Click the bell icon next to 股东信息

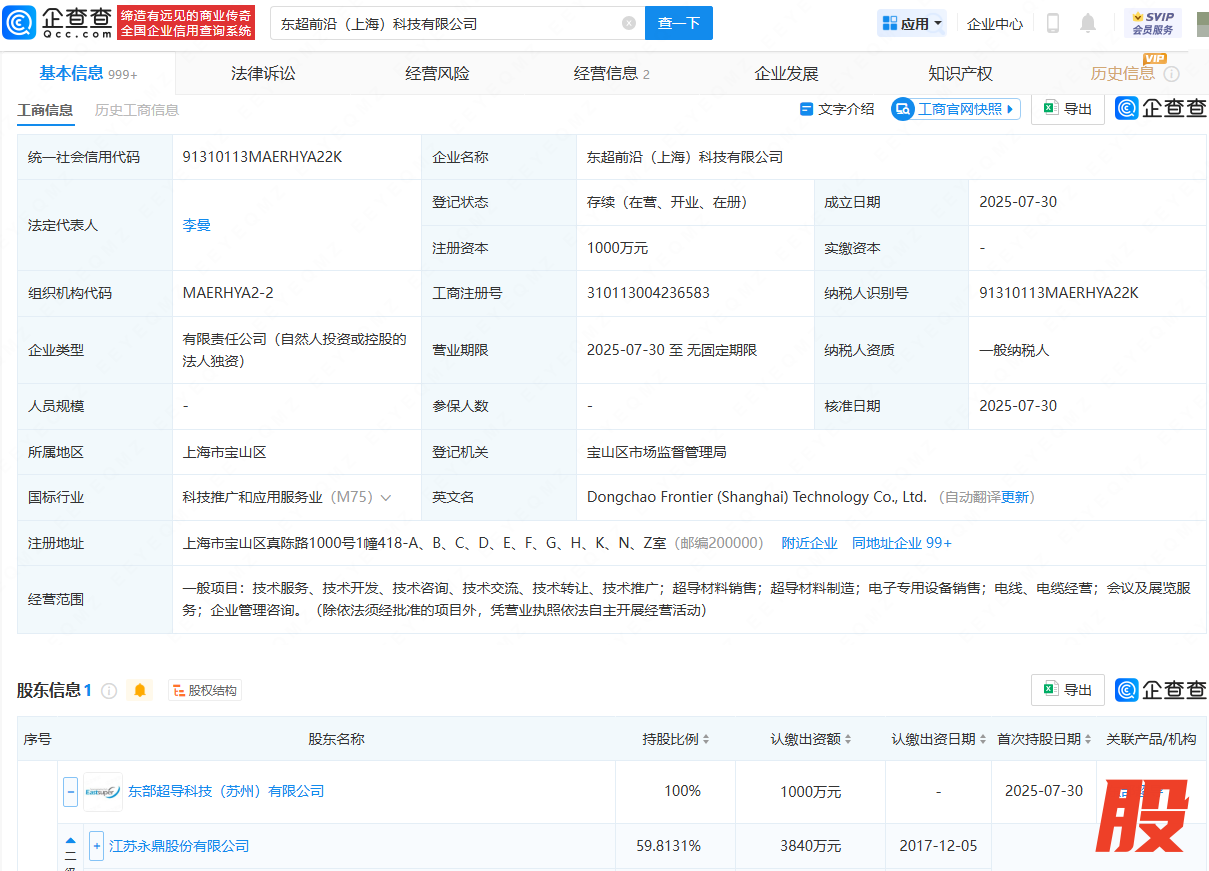click(140, 690)
